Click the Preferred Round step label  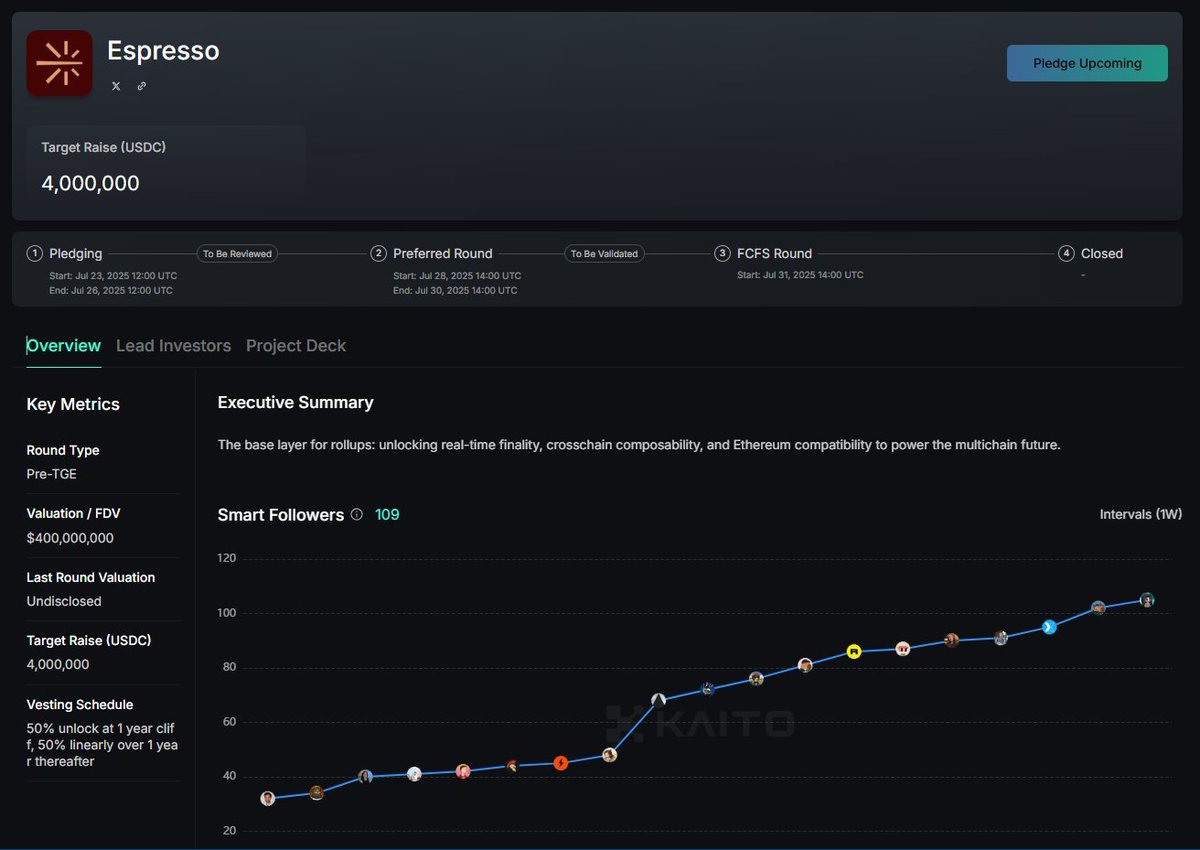tap(443, 254)
